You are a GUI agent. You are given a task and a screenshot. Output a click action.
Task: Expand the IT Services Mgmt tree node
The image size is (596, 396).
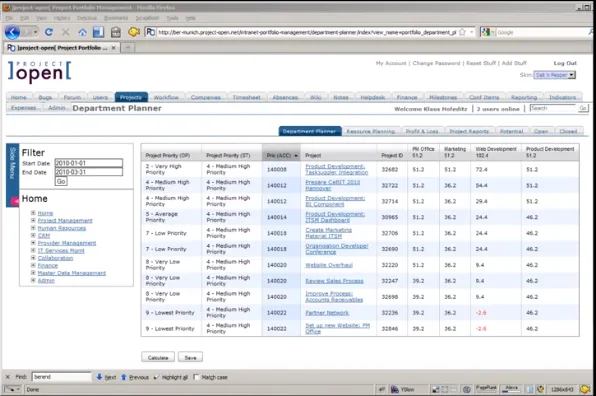tap(33, 250)
